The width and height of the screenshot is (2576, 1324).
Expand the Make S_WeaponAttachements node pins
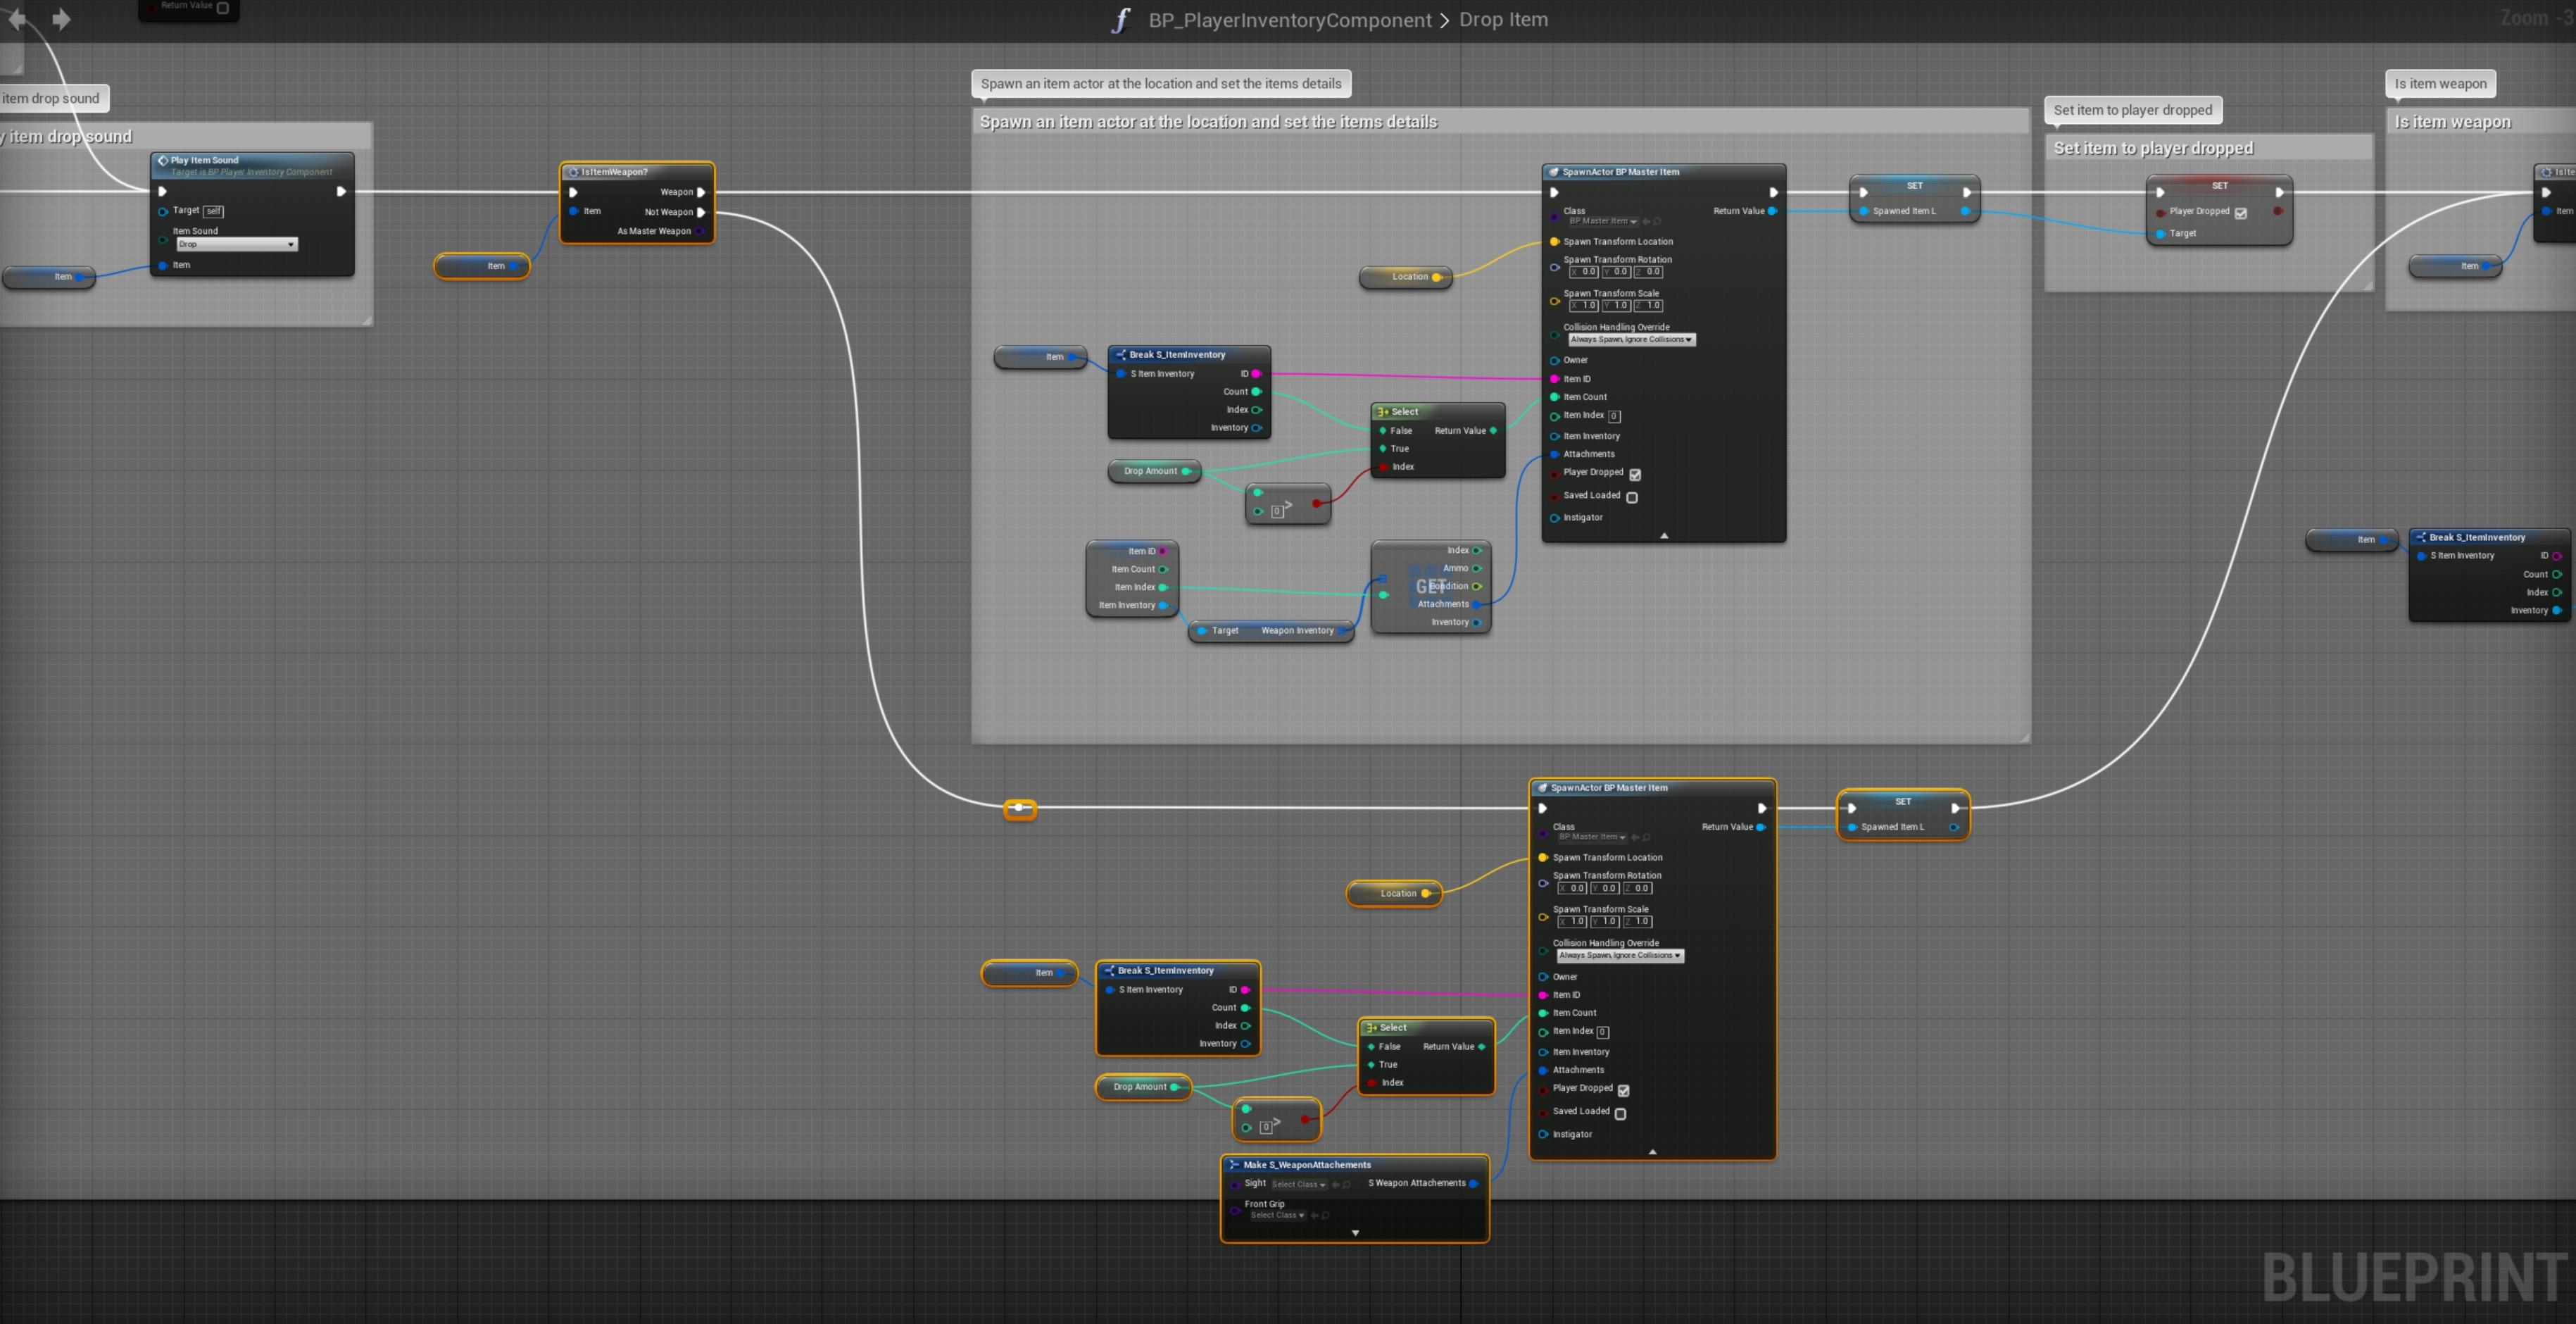[x=1355, y=1233]
